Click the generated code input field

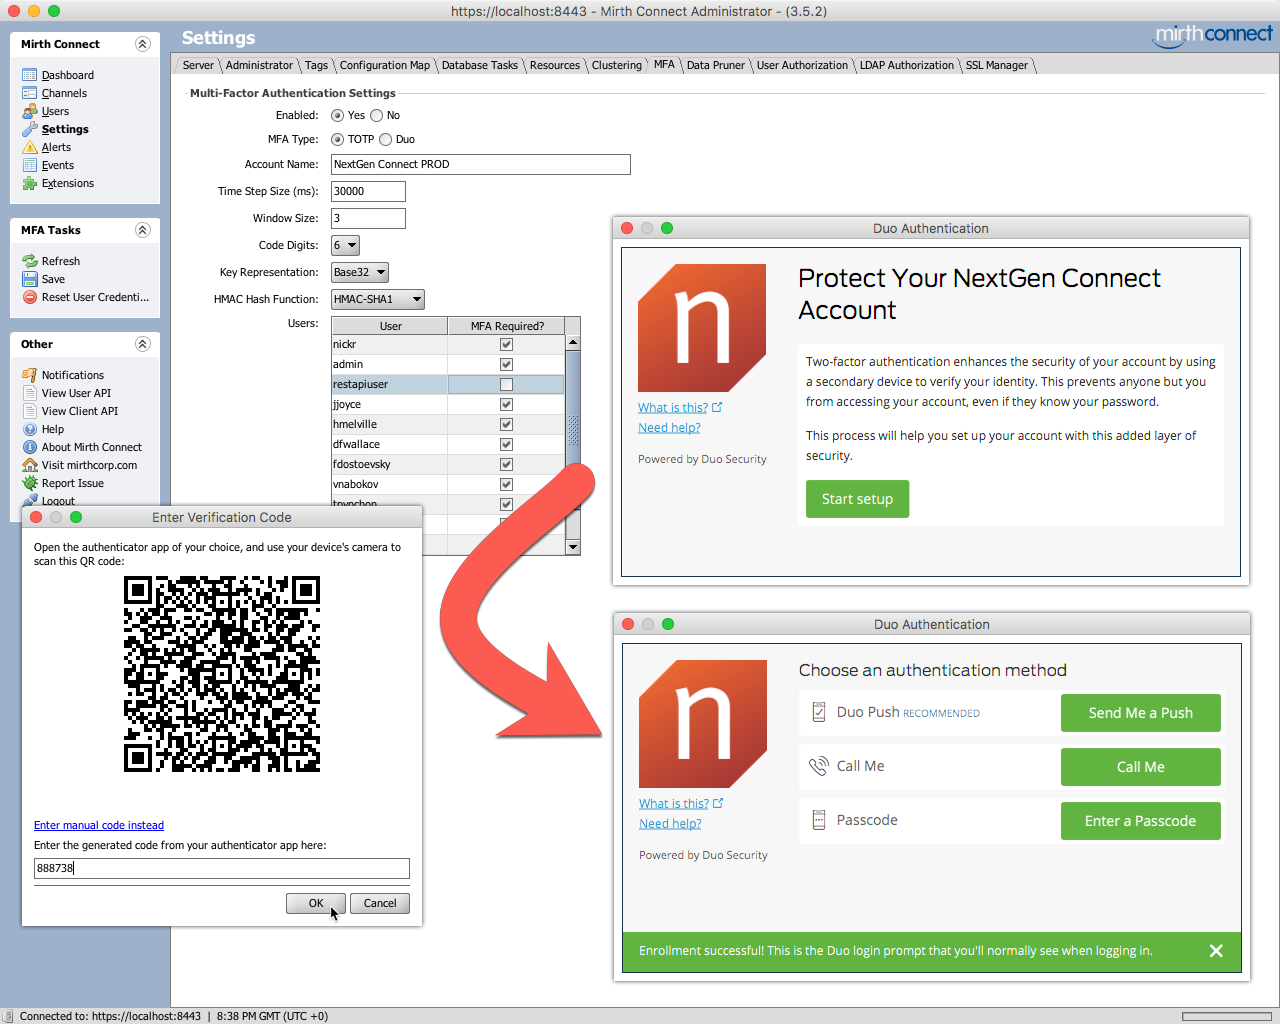[x=222, y=868]
